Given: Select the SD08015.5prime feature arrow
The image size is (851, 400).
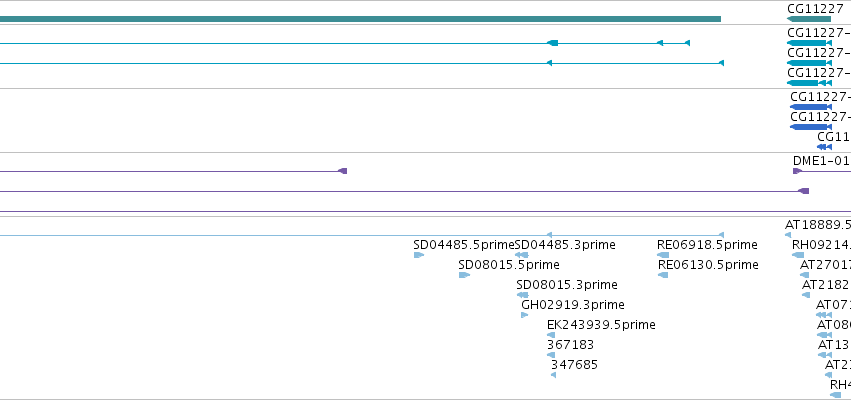Looking at the screenshot, I should (x=464, y=275).
